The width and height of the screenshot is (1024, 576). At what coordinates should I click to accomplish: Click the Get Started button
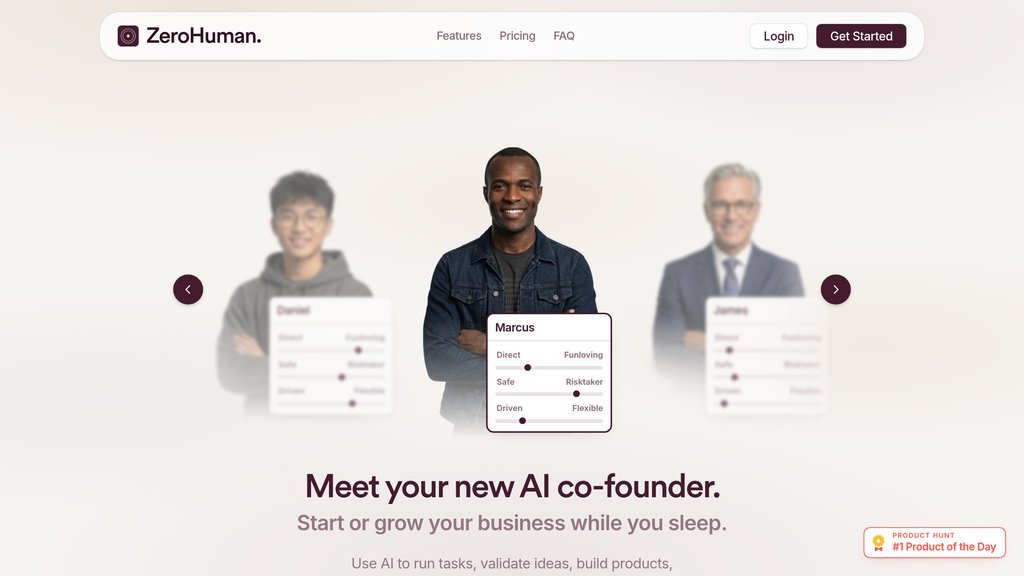(861, 36)
